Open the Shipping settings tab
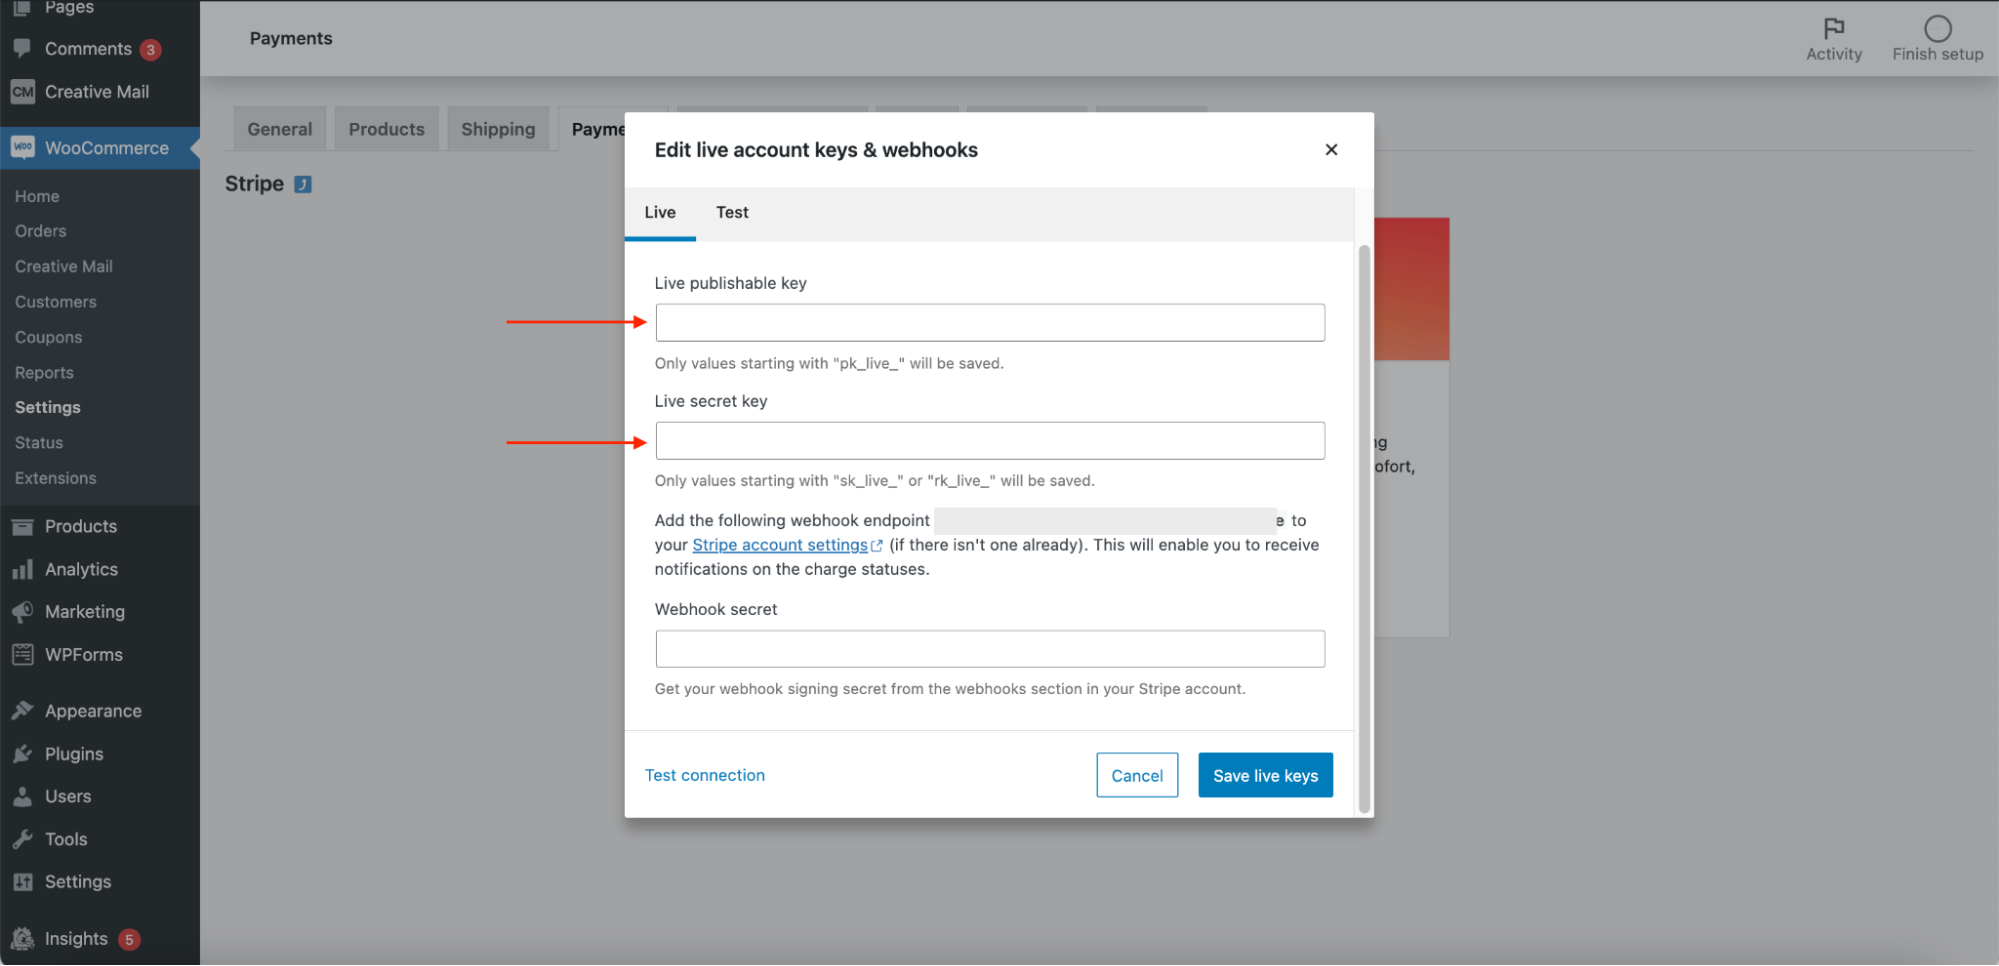Viewport: 1999px width, 966px height. [497, 128]
